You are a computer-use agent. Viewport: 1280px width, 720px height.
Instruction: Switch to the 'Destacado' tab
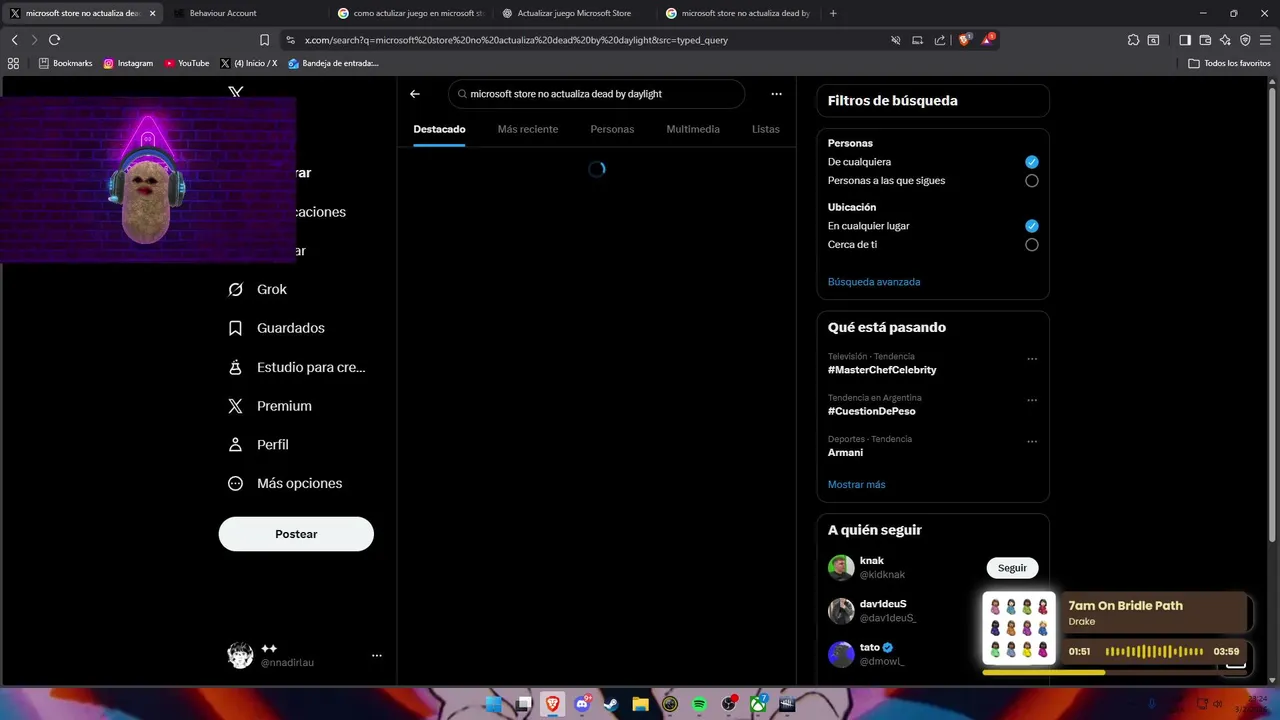pos(439,129)
